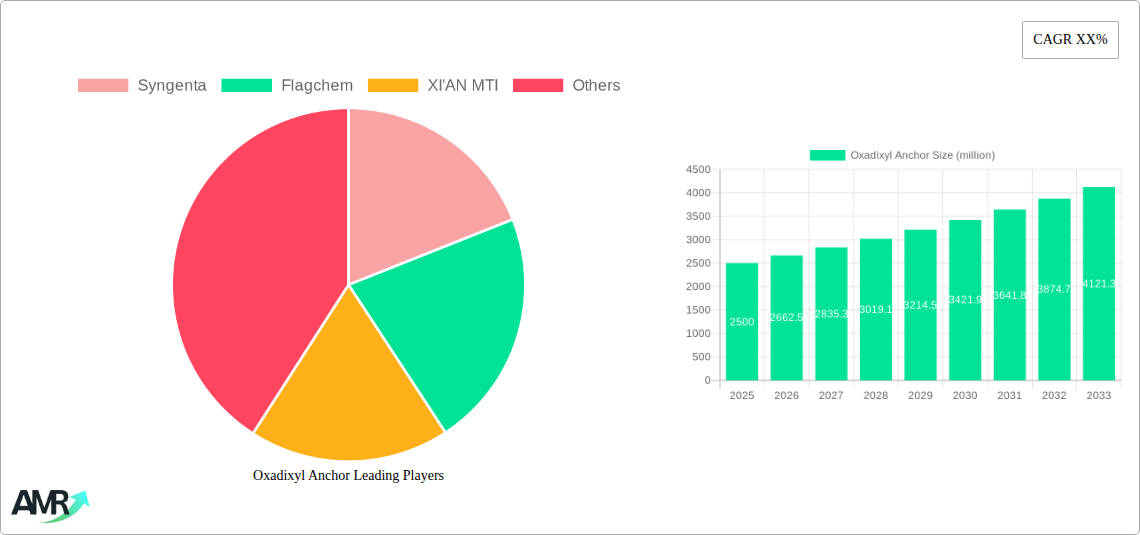The width and height of the screenshot is (1140, 535).
Task: Click the Oxadixyl Anchor Leading Players caption
Action: 348,476
